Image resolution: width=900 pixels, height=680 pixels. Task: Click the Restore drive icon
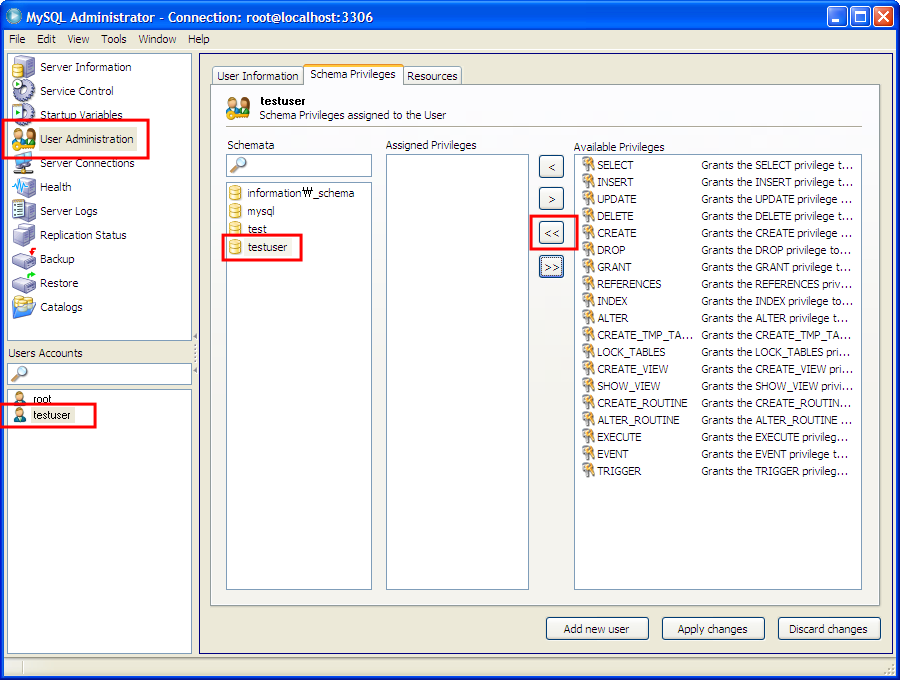pos(24,283)
